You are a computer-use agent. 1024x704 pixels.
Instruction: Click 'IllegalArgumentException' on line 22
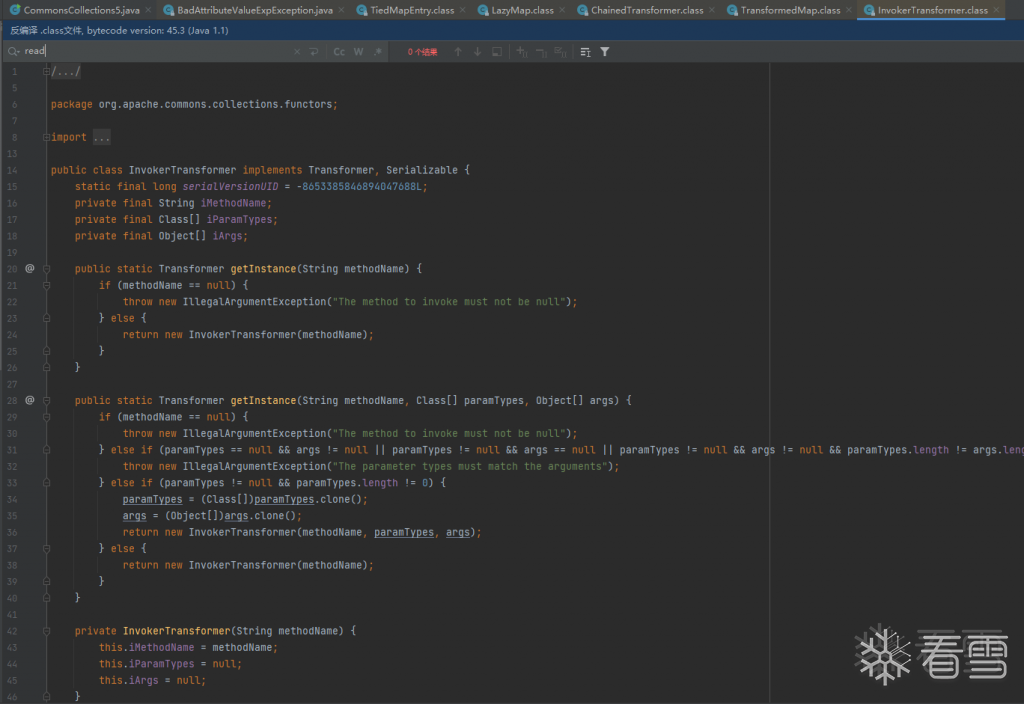click(254, 302)
